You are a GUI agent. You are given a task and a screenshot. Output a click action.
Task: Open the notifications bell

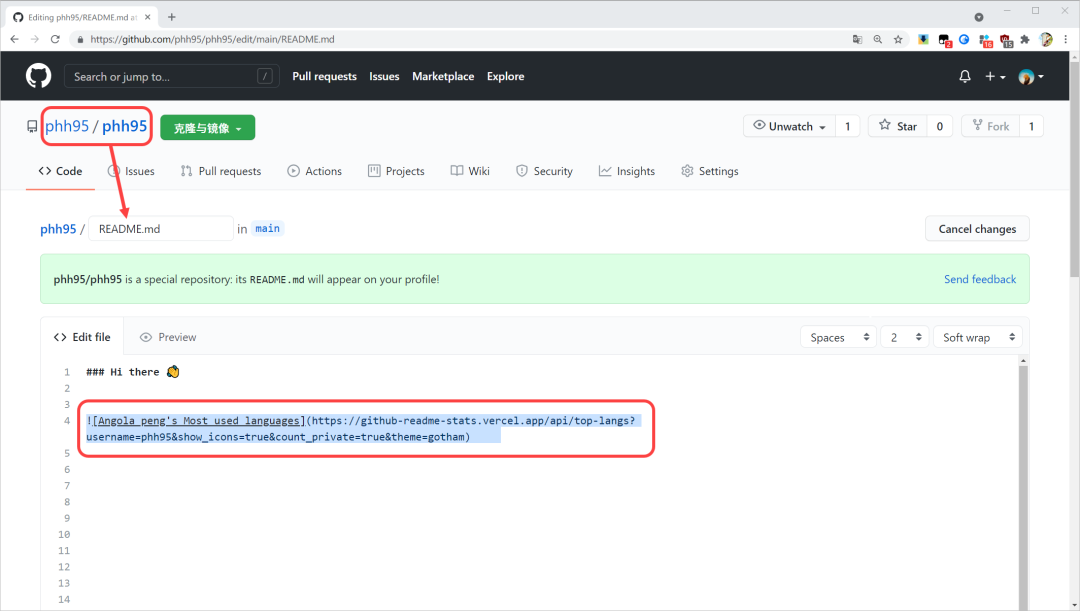click(x=964, y=76)
